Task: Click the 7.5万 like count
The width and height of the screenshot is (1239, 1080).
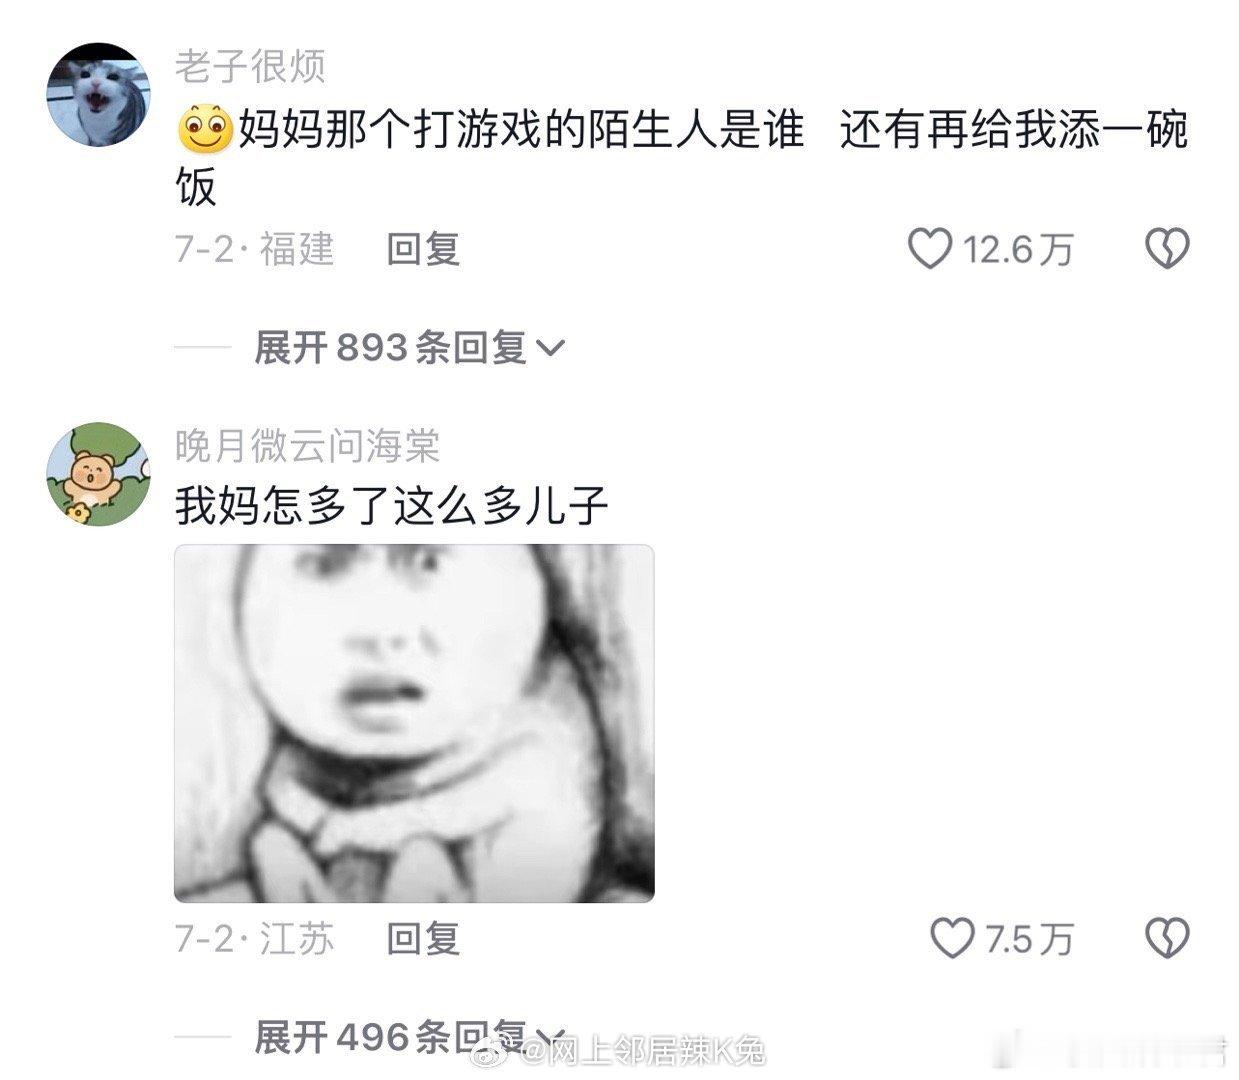Action: (x=1029, y=939)
